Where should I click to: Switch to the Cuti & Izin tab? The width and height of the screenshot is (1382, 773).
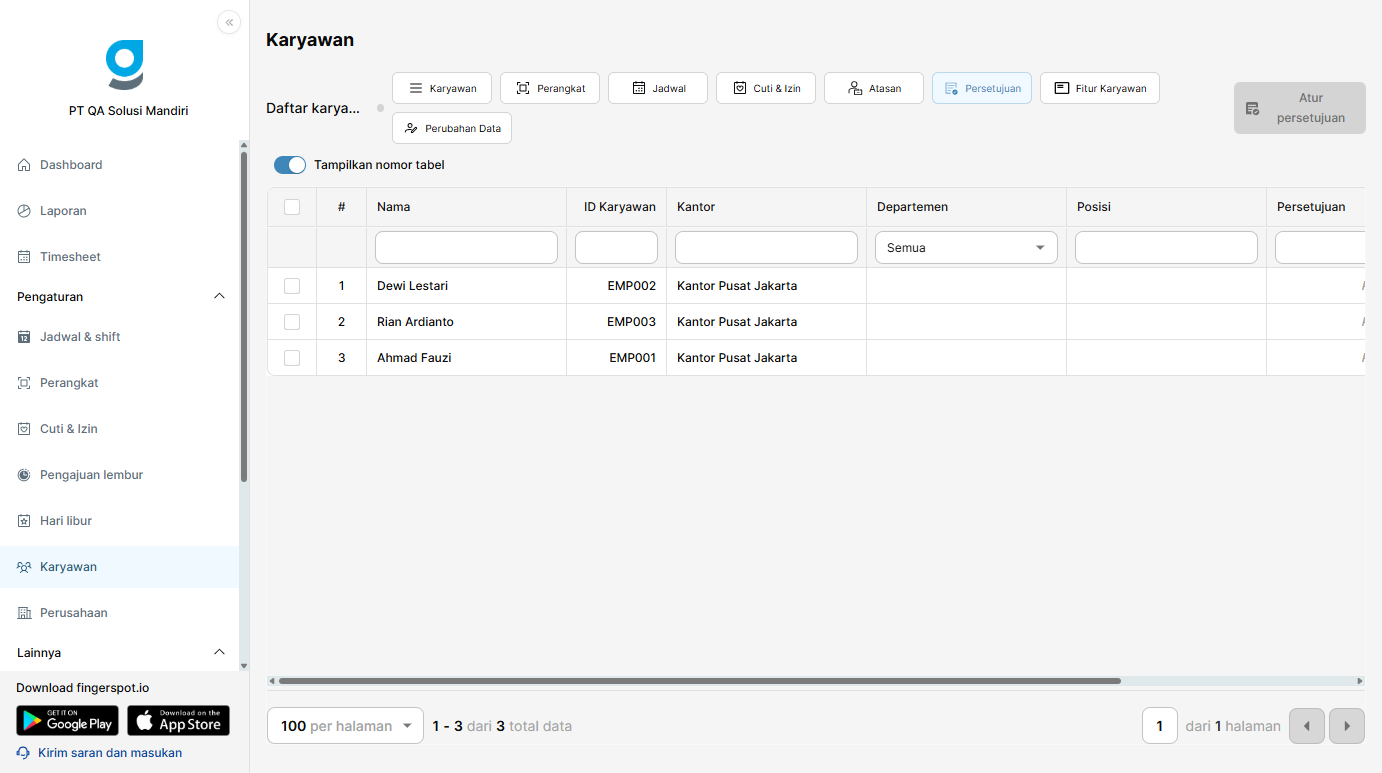766,88
